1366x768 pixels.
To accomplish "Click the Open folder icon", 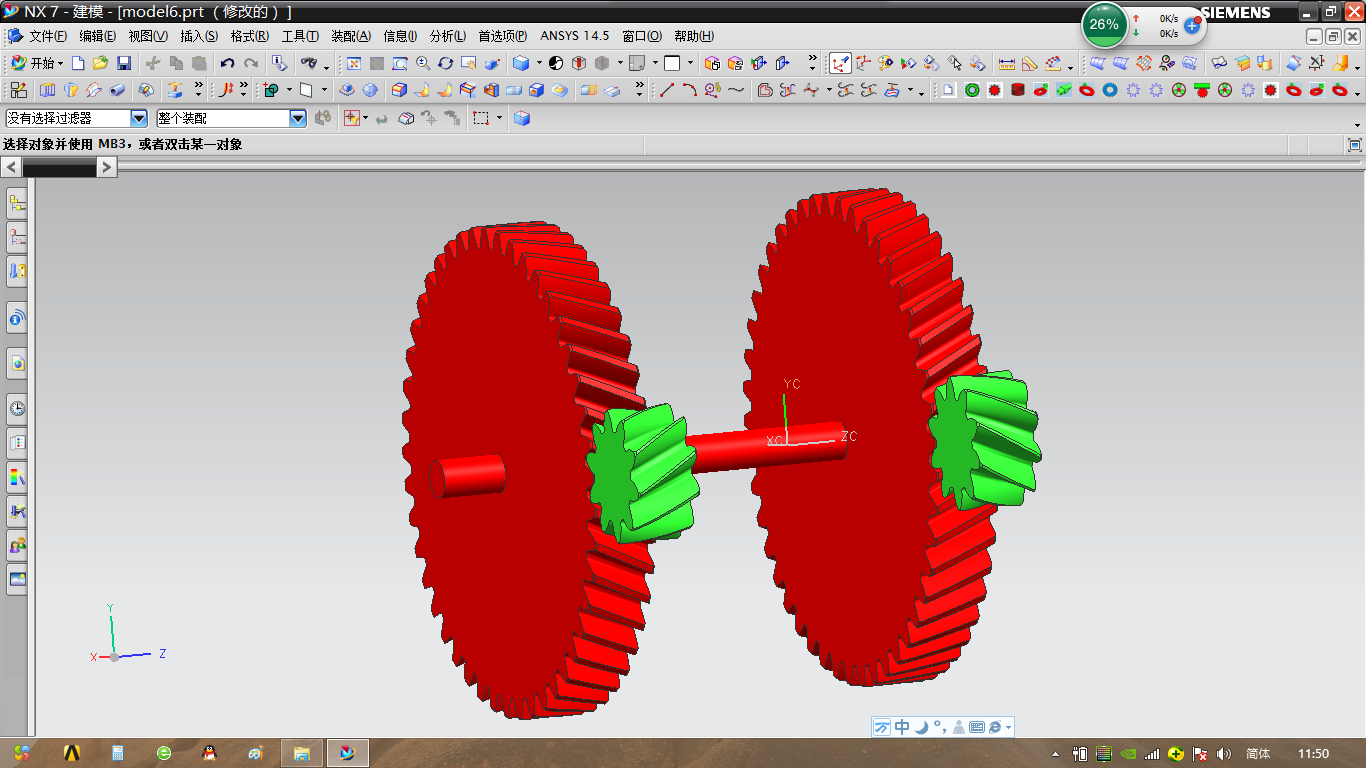I will pyautogui.click(x=100, y=63).
